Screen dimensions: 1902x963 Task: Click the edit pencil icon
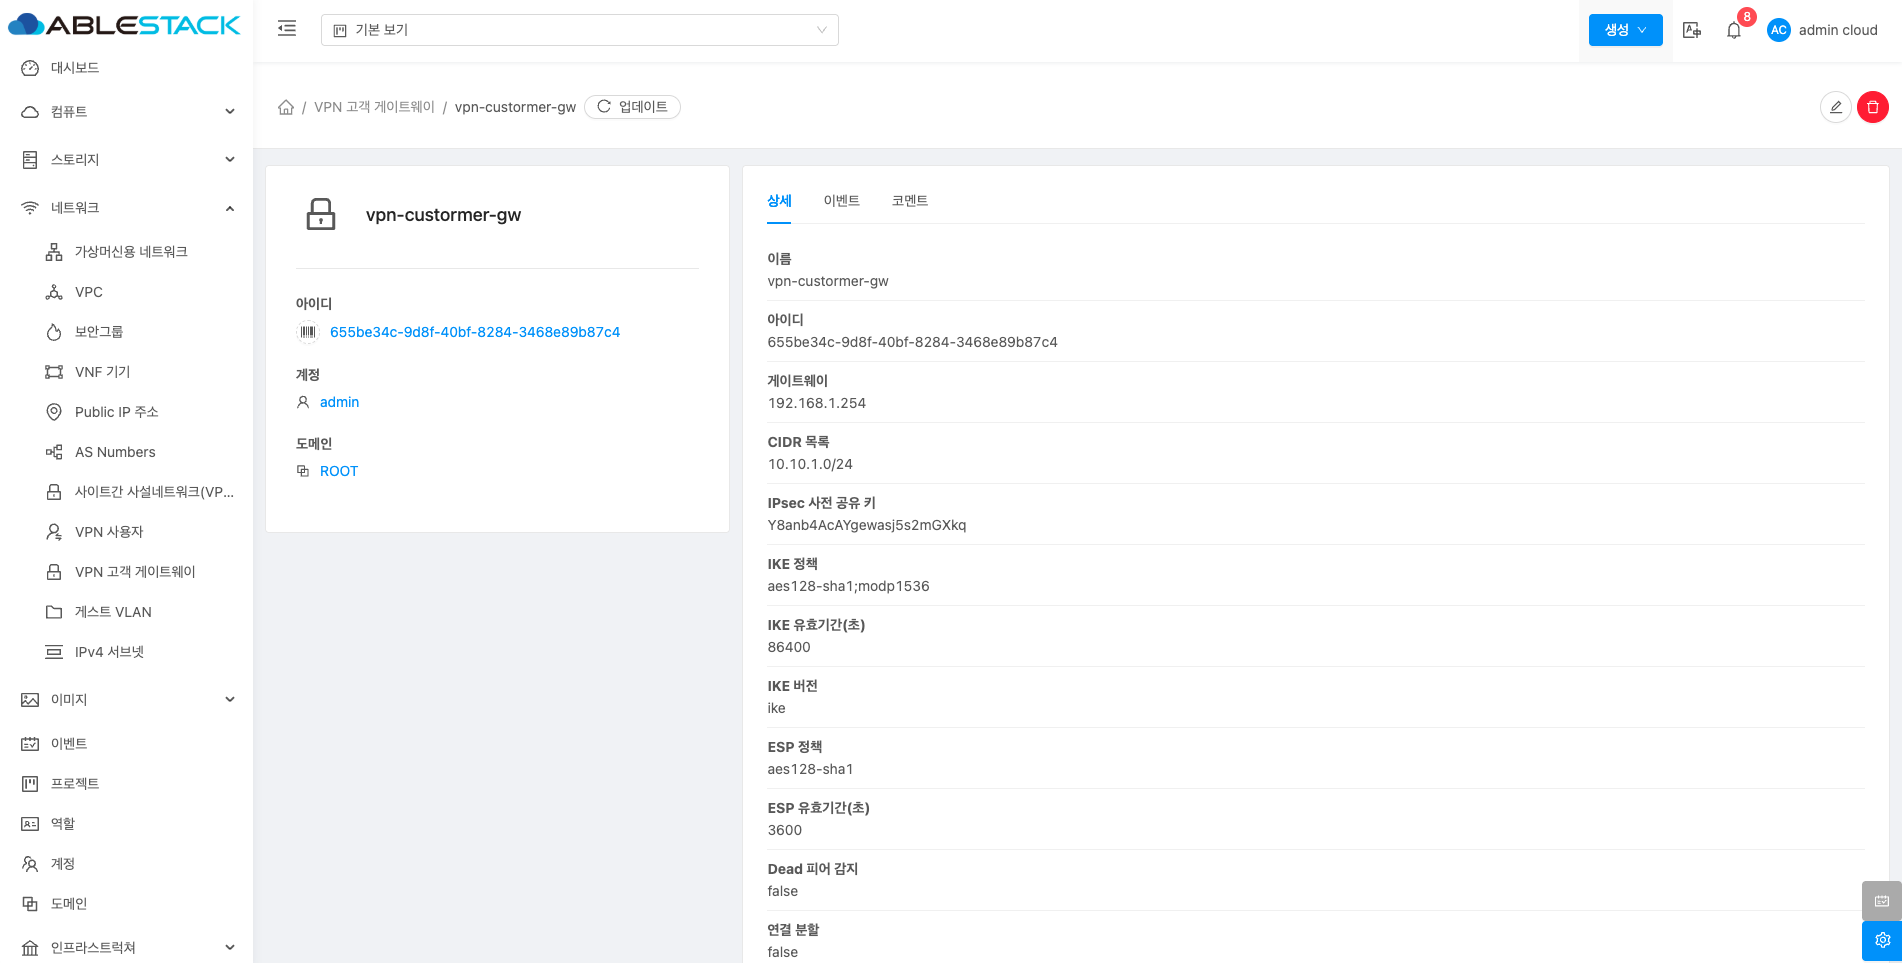1835,107
